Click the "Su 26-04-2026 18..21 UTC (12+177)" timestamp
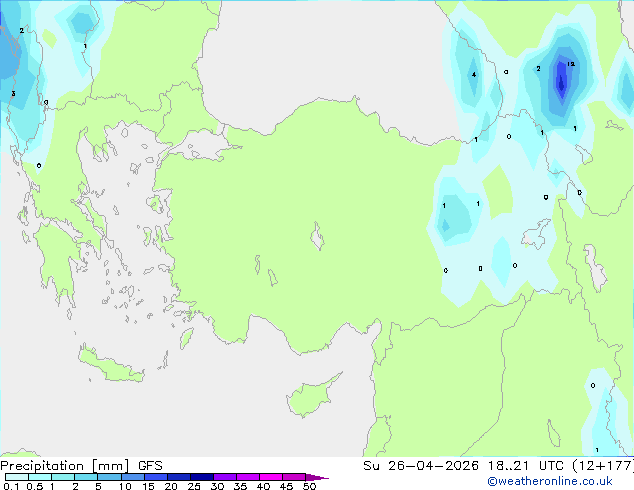 click(x=498, y=466)
